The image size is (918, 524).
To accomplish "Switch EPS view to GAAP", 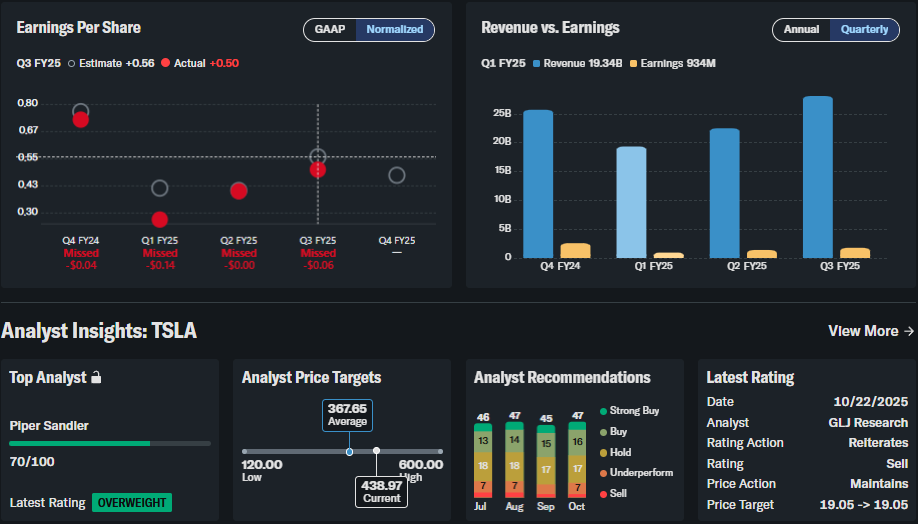I will [x=330, y=30].
